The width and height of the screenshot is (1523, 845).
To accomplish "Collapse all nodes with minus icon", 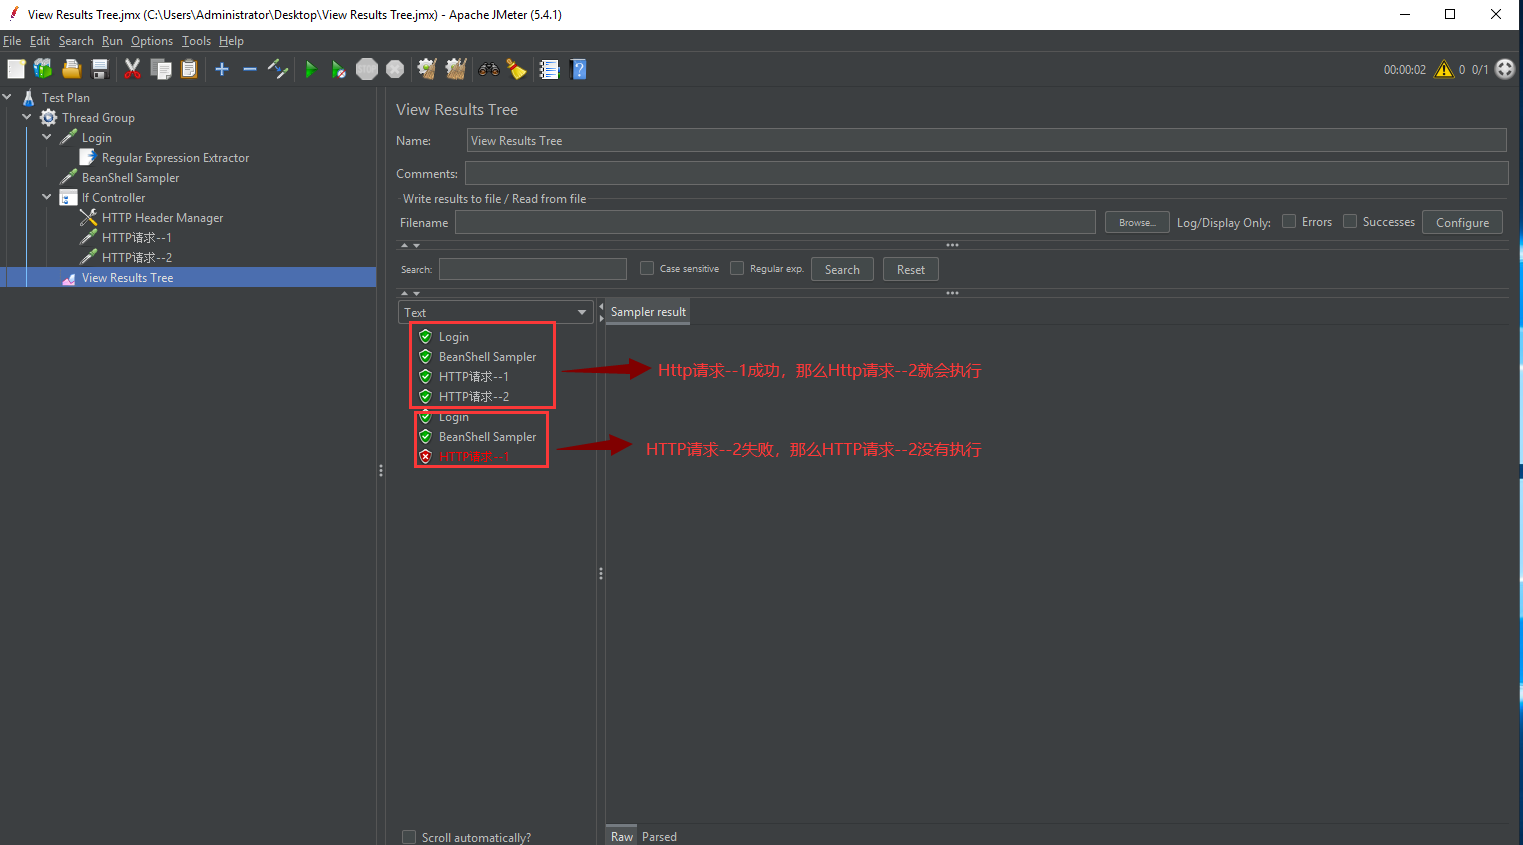I will point(250,69).
